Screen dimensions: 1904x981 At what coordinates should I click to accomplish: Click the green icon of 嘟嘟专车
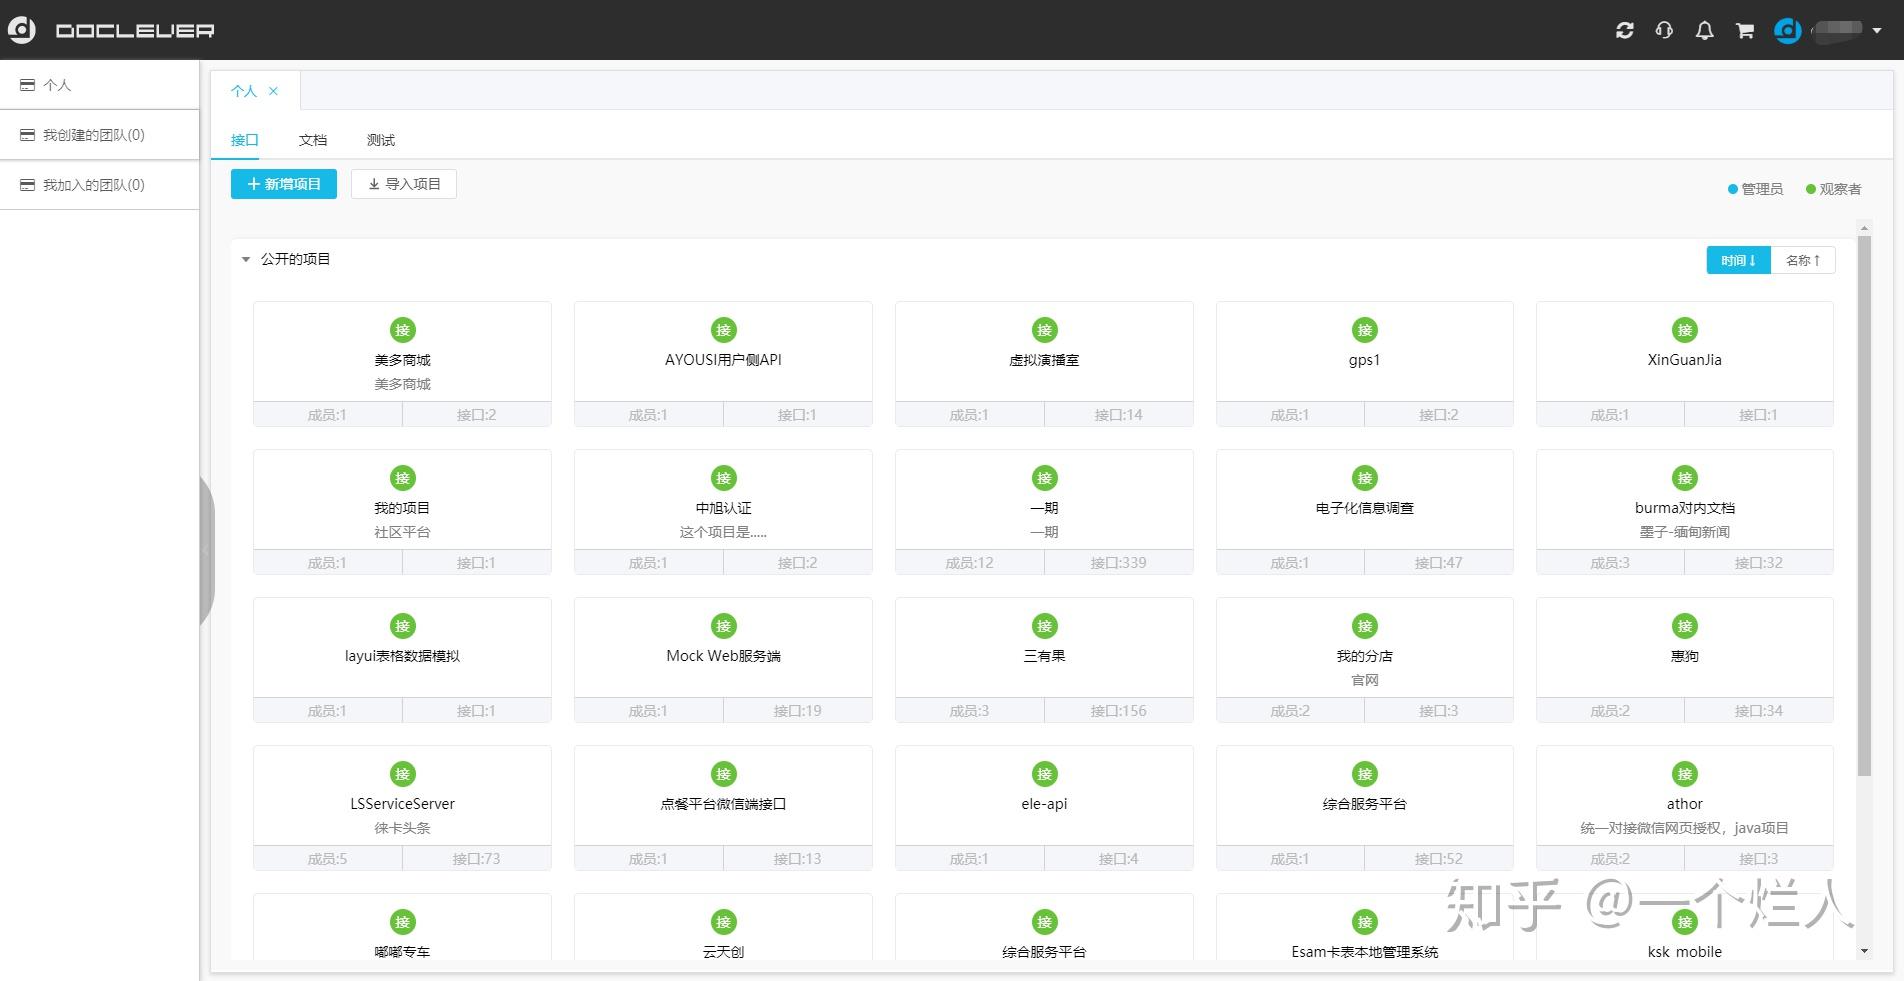pyautogui.click(x=402, y=922)
